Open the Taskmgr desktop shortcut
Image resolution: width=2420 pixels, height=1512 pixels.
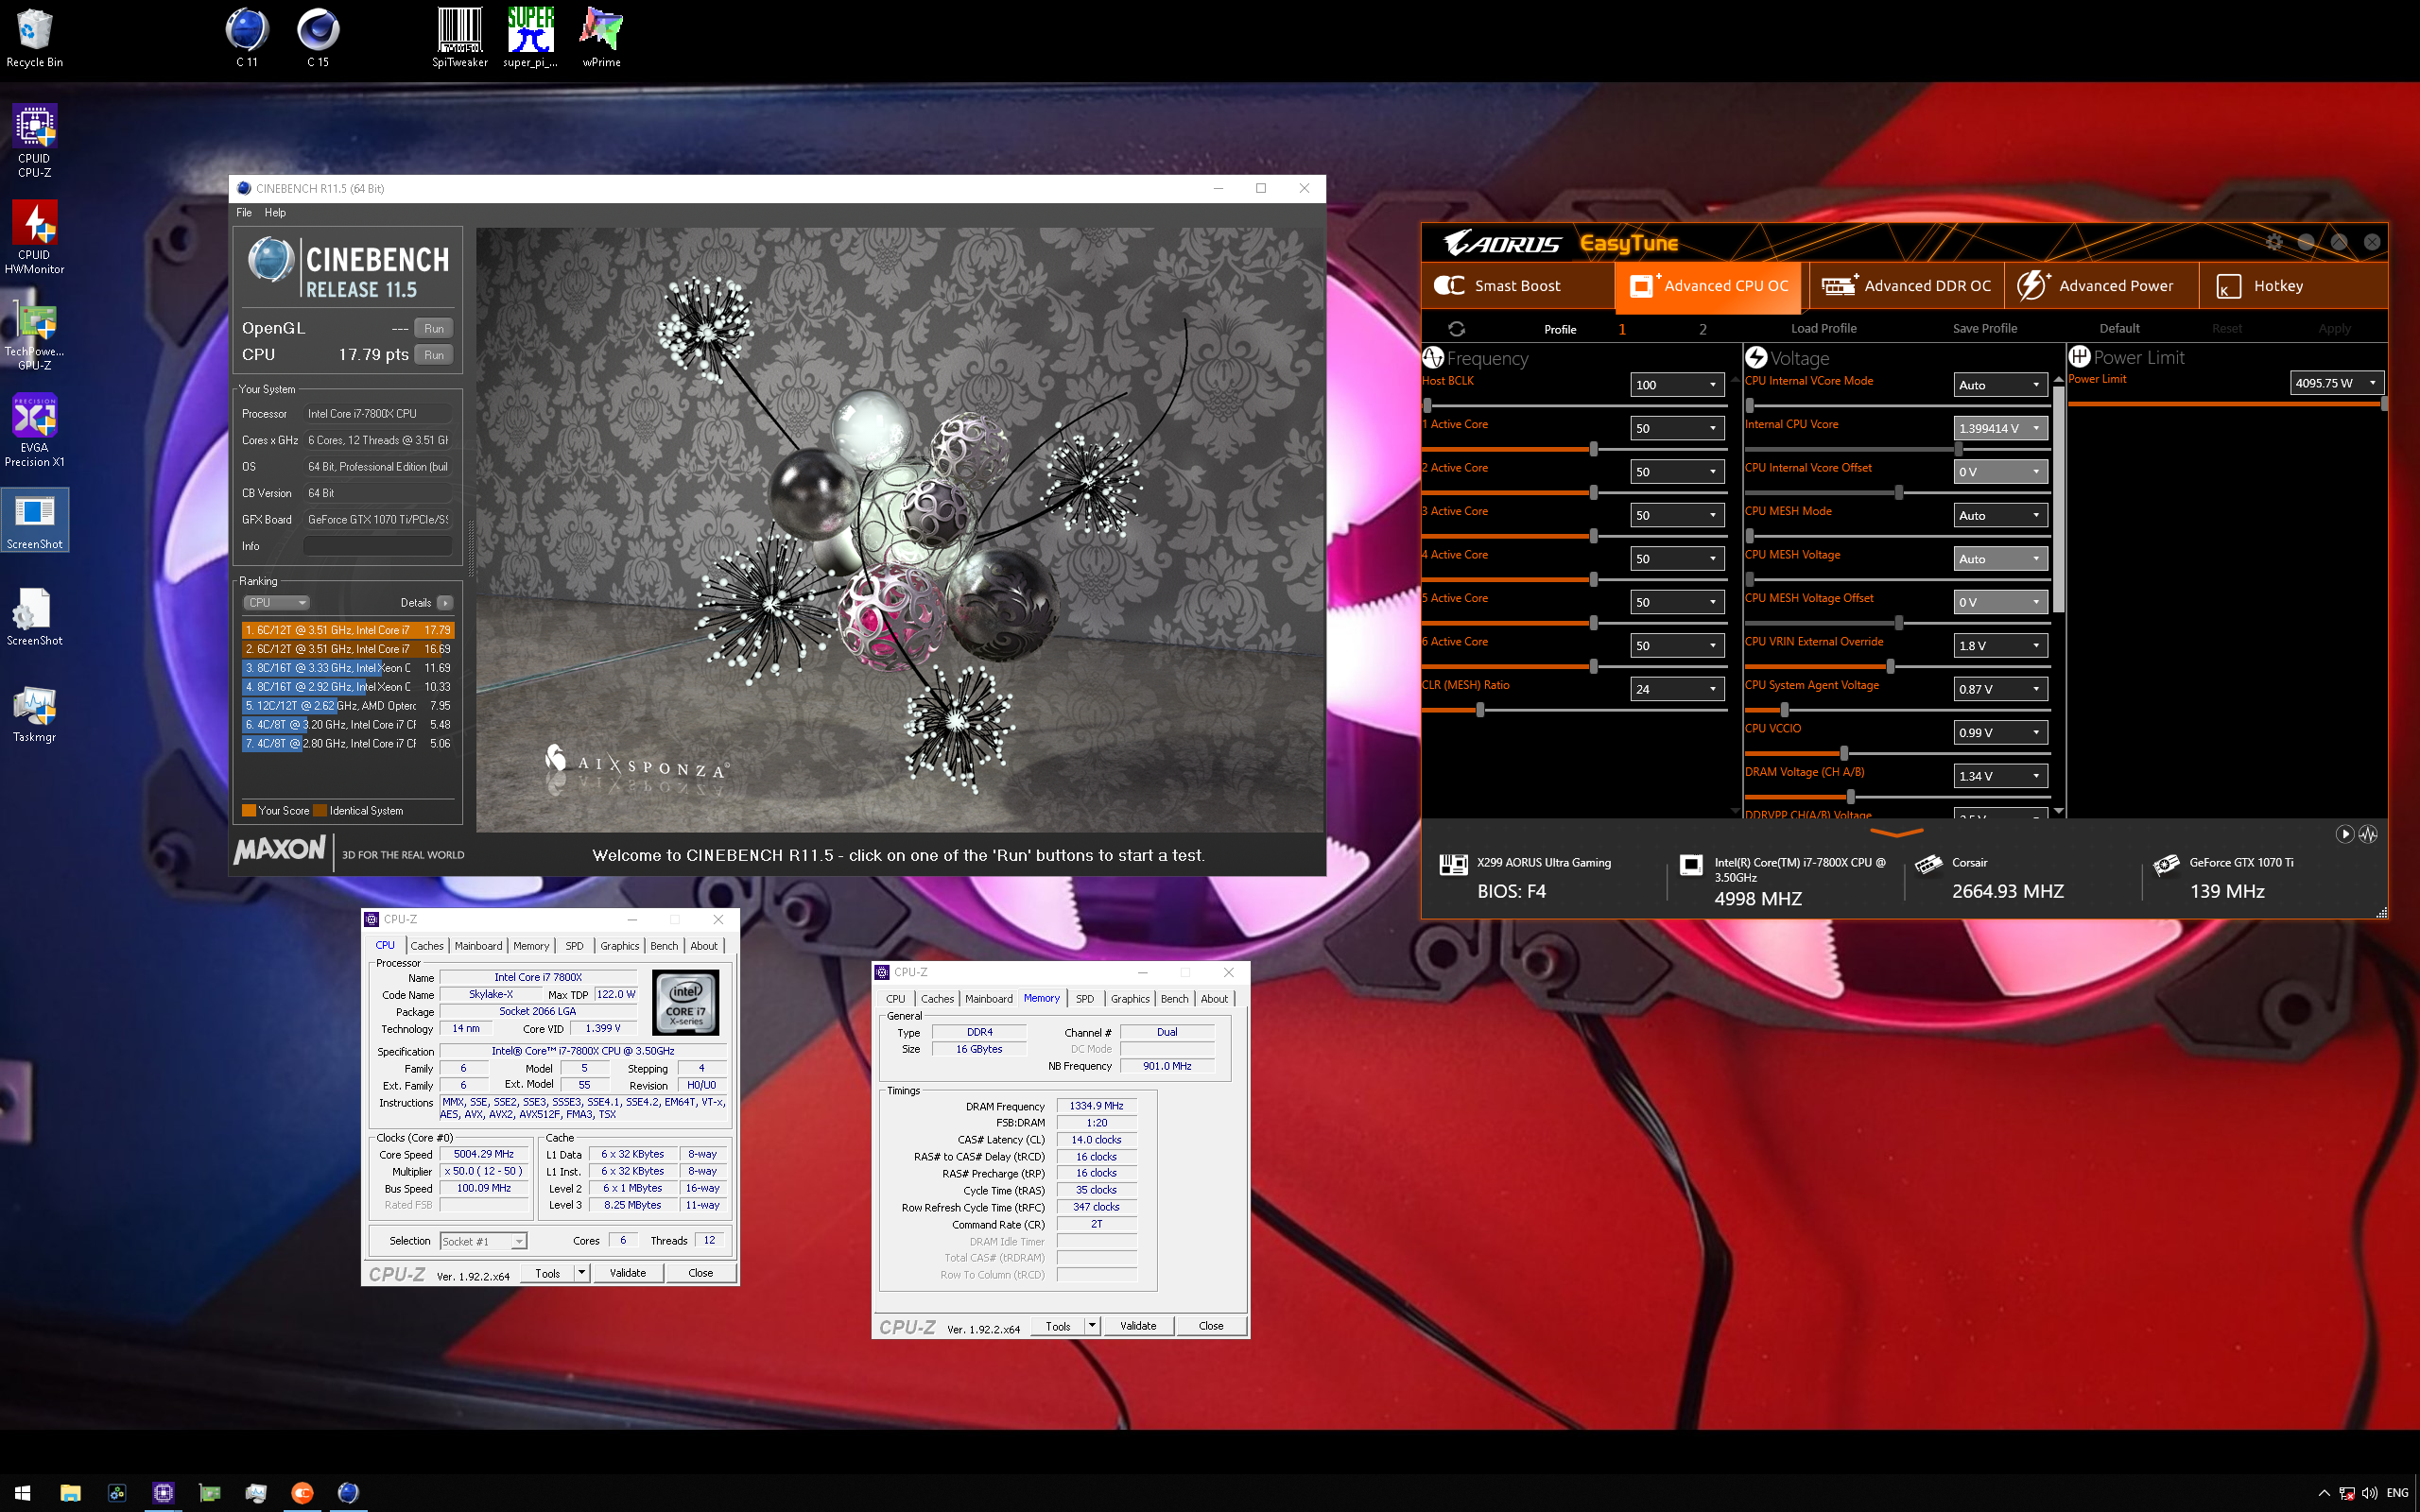click(34, 714)
